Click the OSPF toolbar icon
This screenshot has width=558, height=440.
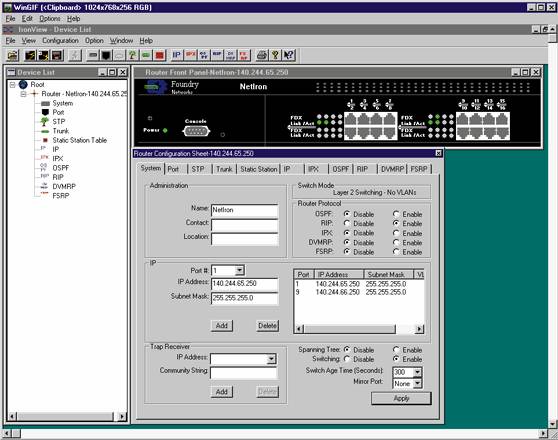pyautogui.click(x=204, y=55)
